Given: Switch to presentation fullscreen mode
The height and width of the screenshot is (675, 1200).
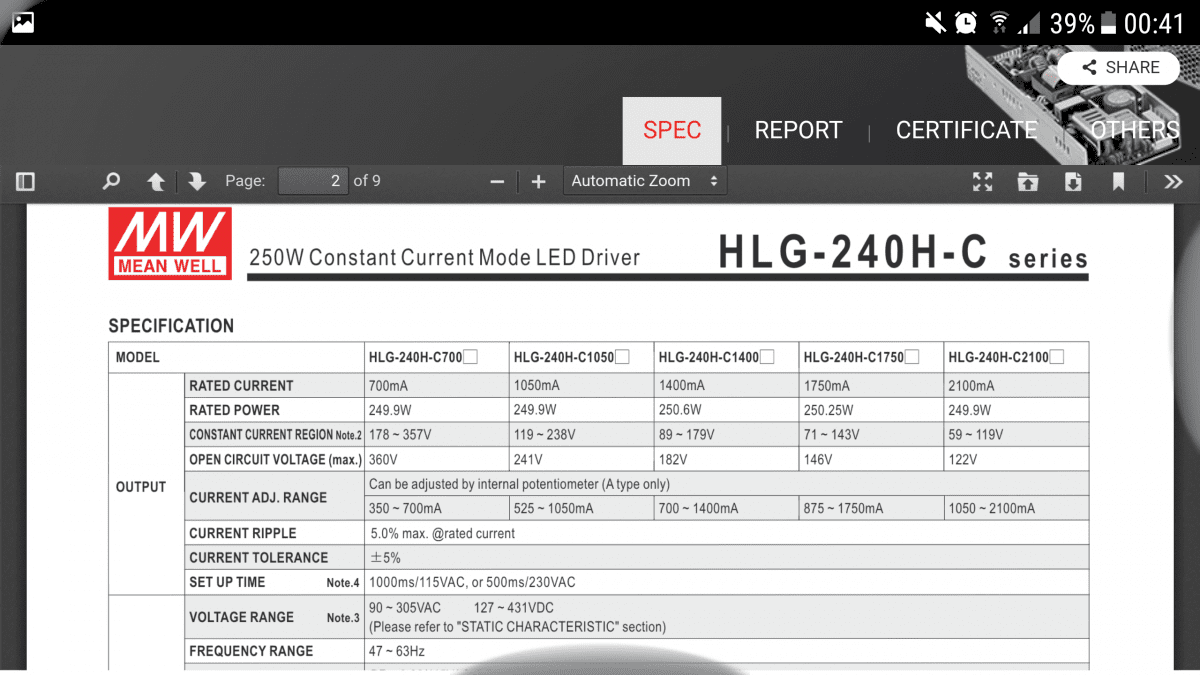Looking at the screenshot, I should [983, 181].
